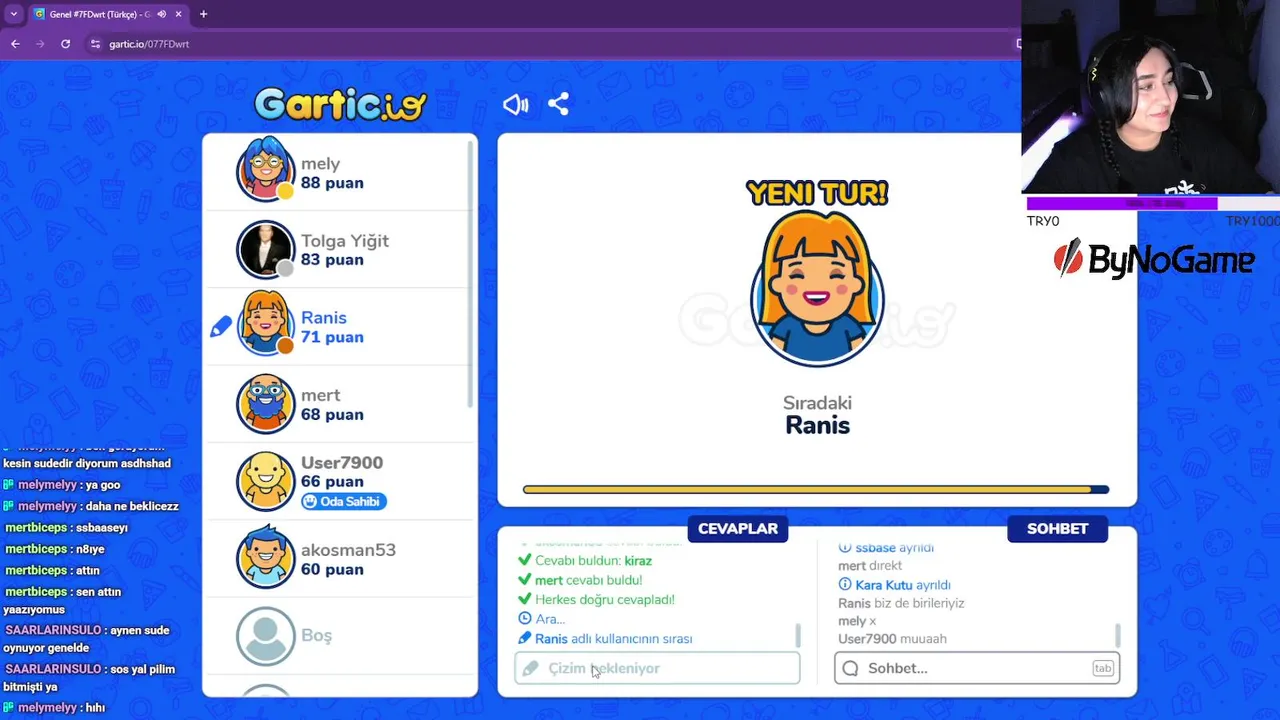1280x720 pixels.
Task: Click the magnifier icon in chat field
Action: [850, 668]
